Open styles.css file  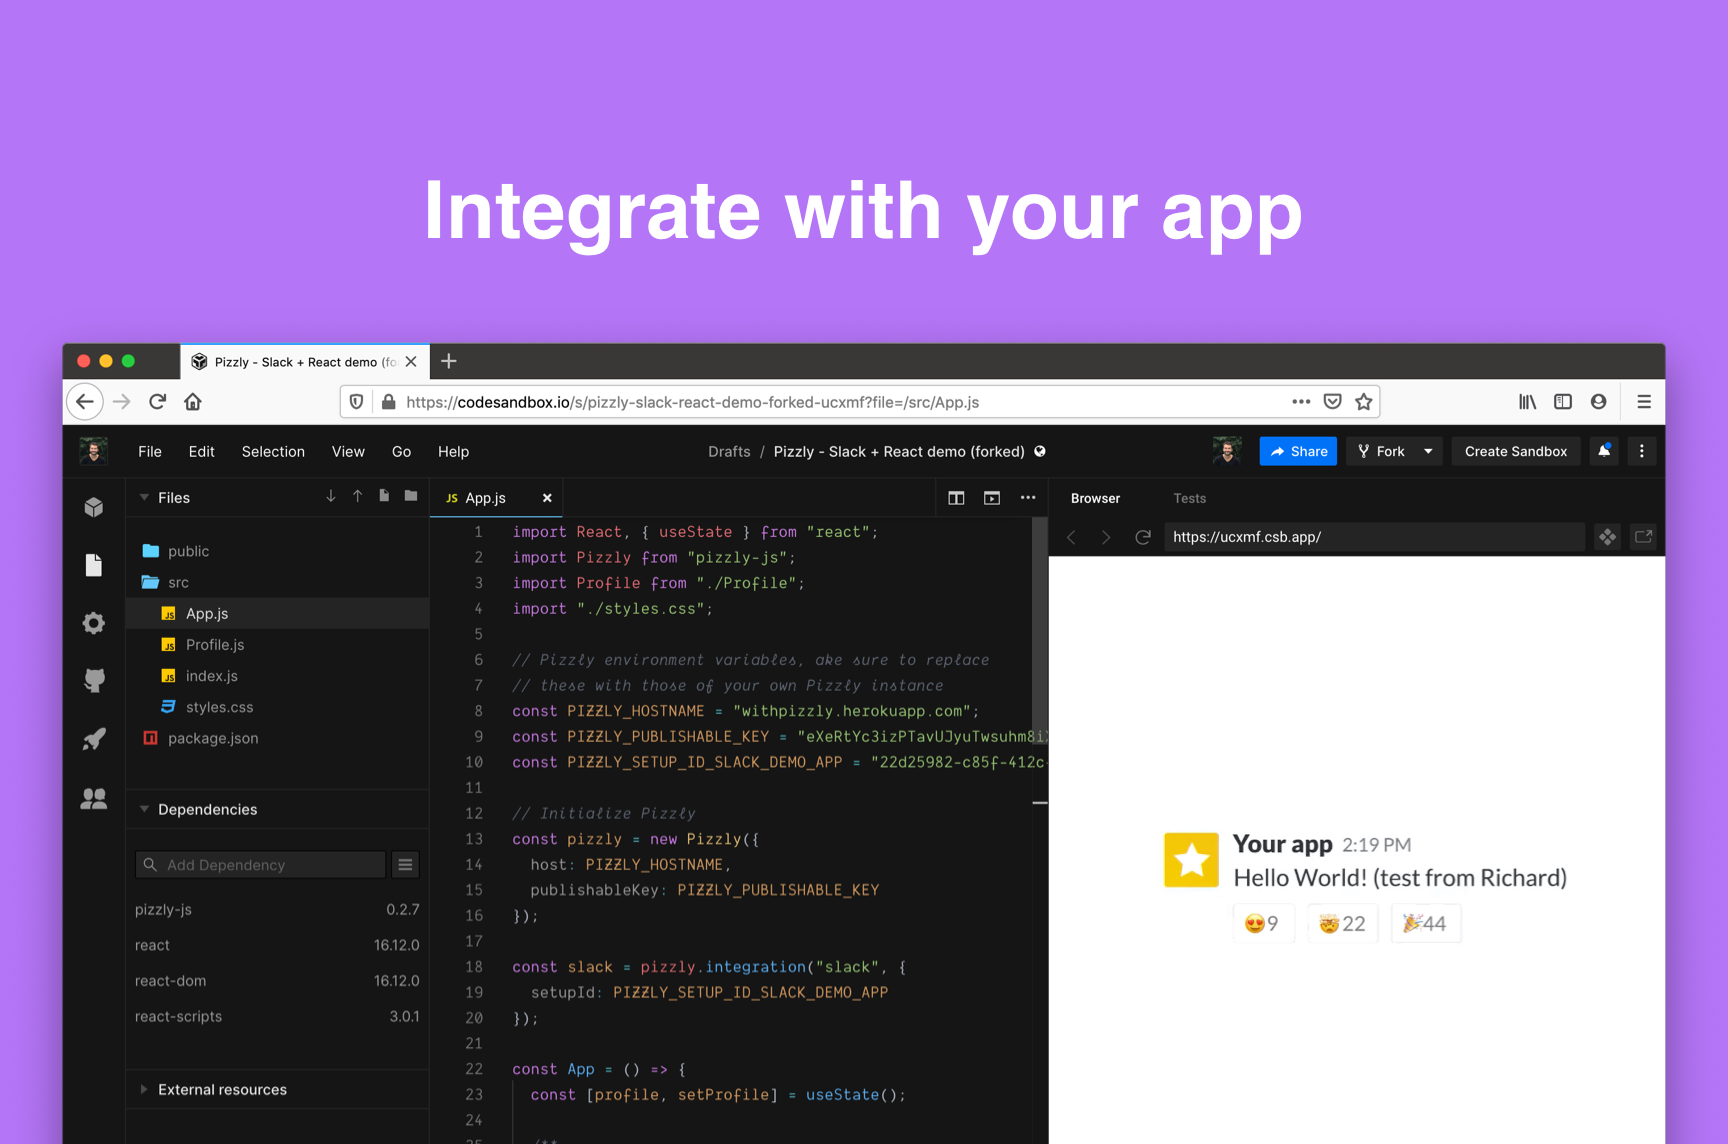click(x=278, y=707)
